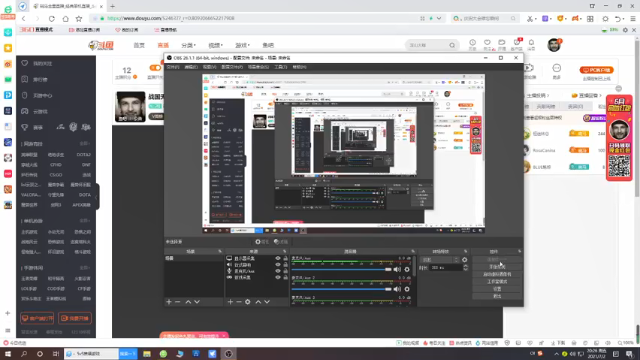Open scene transition properties gear icon
640x360 pixels.
click(x=464, y=260)
